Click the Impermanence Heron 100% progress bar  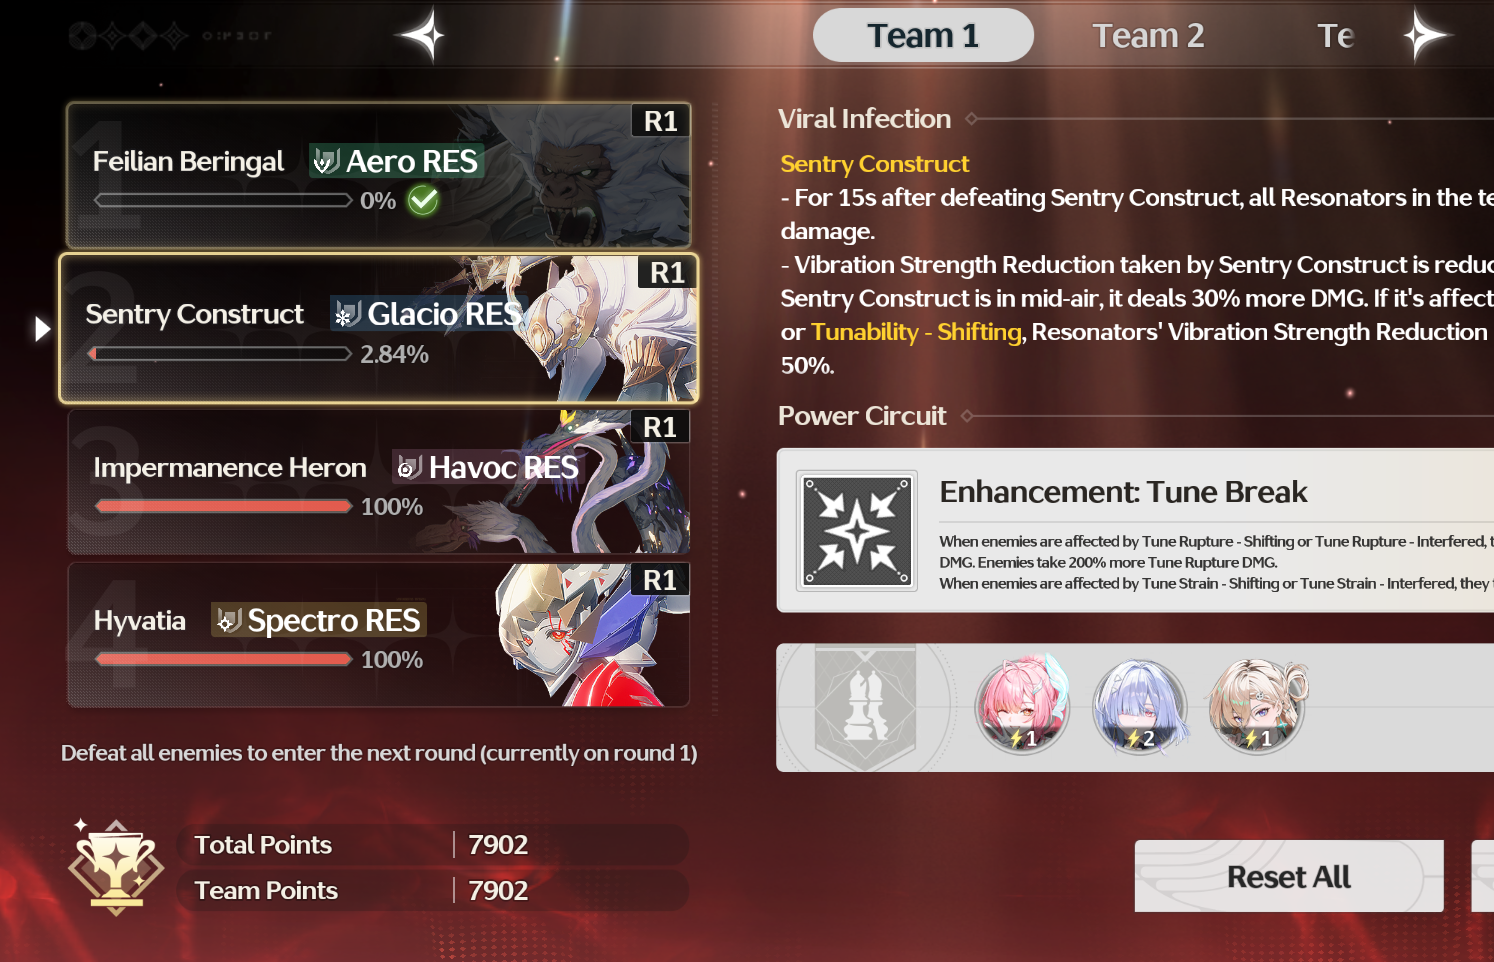tap(223, 507)
